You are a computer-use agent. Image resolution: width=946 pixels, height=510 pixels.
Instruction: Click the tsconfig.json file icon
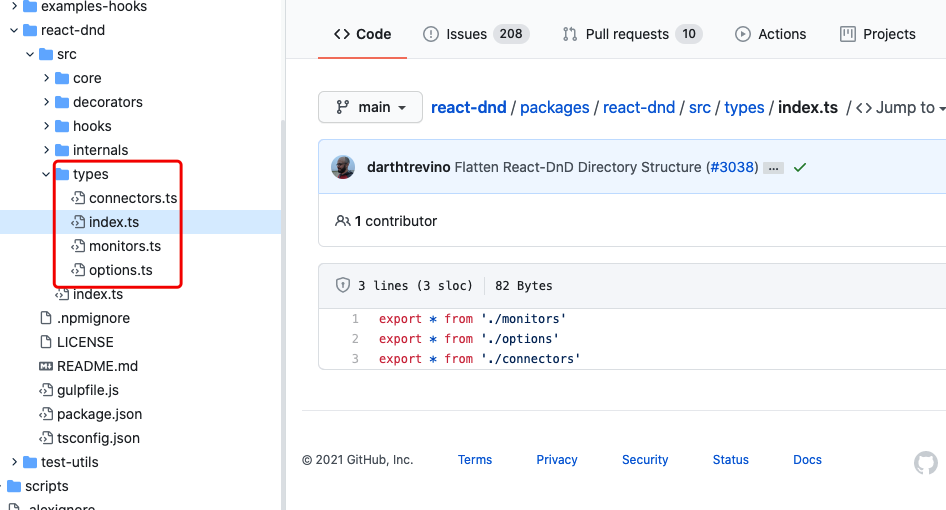coord(46,438)
